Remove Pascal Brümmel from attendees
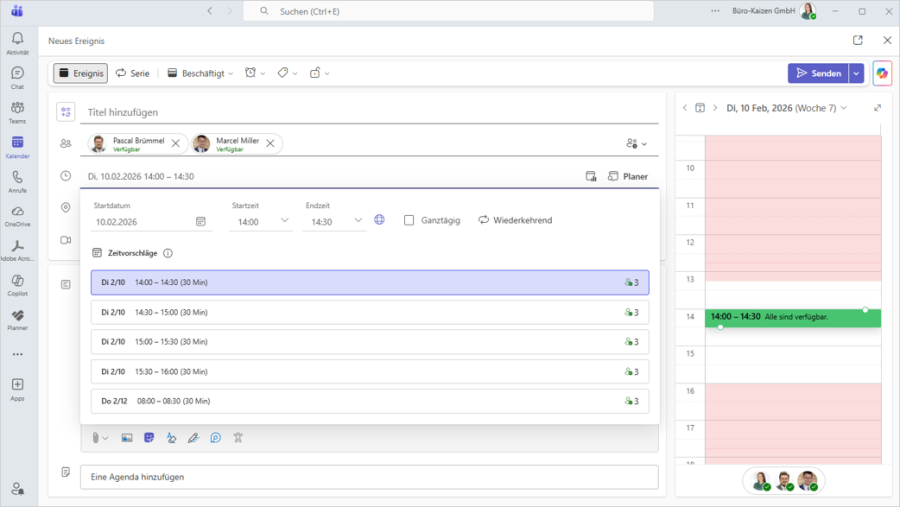The width and height of the screenshot is (900, 507). [176, 144]
